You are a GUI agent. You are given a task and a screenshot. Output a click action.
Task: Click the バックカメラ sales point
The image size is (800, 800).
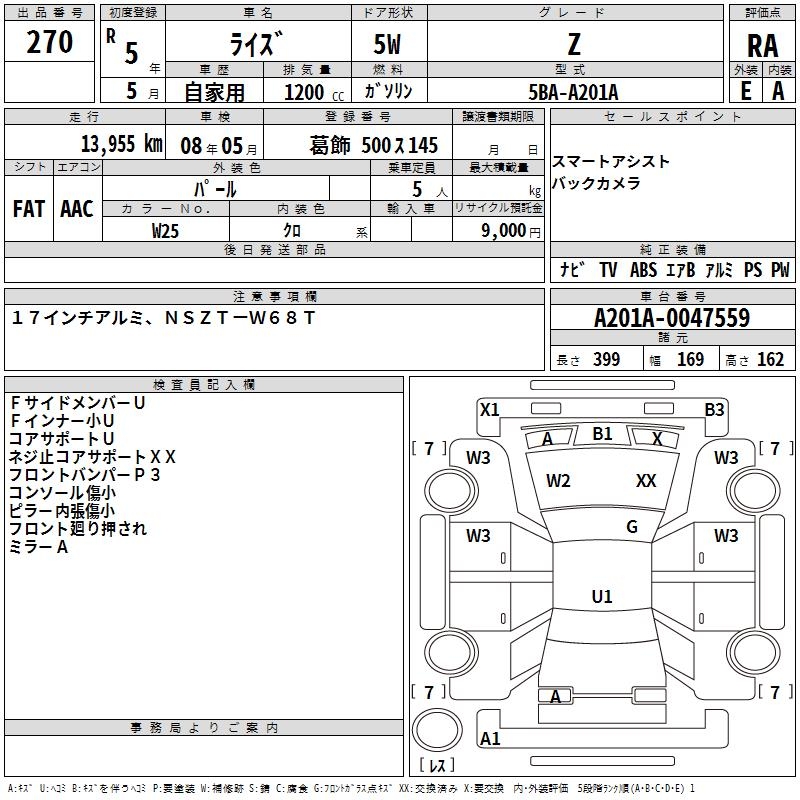click(596, 183)
